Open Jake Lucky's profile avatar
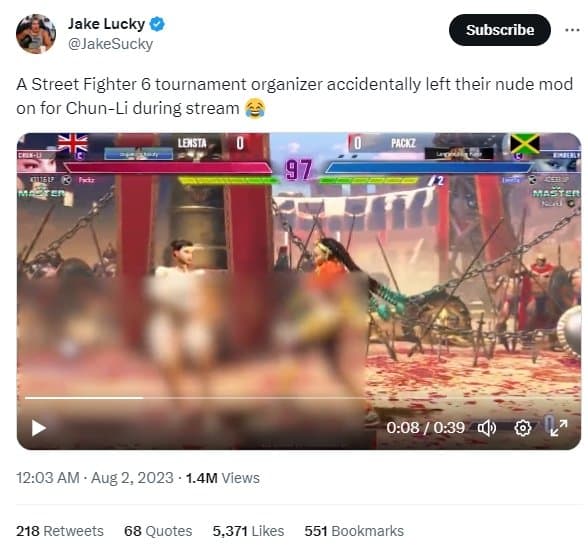 click(36, 34)
